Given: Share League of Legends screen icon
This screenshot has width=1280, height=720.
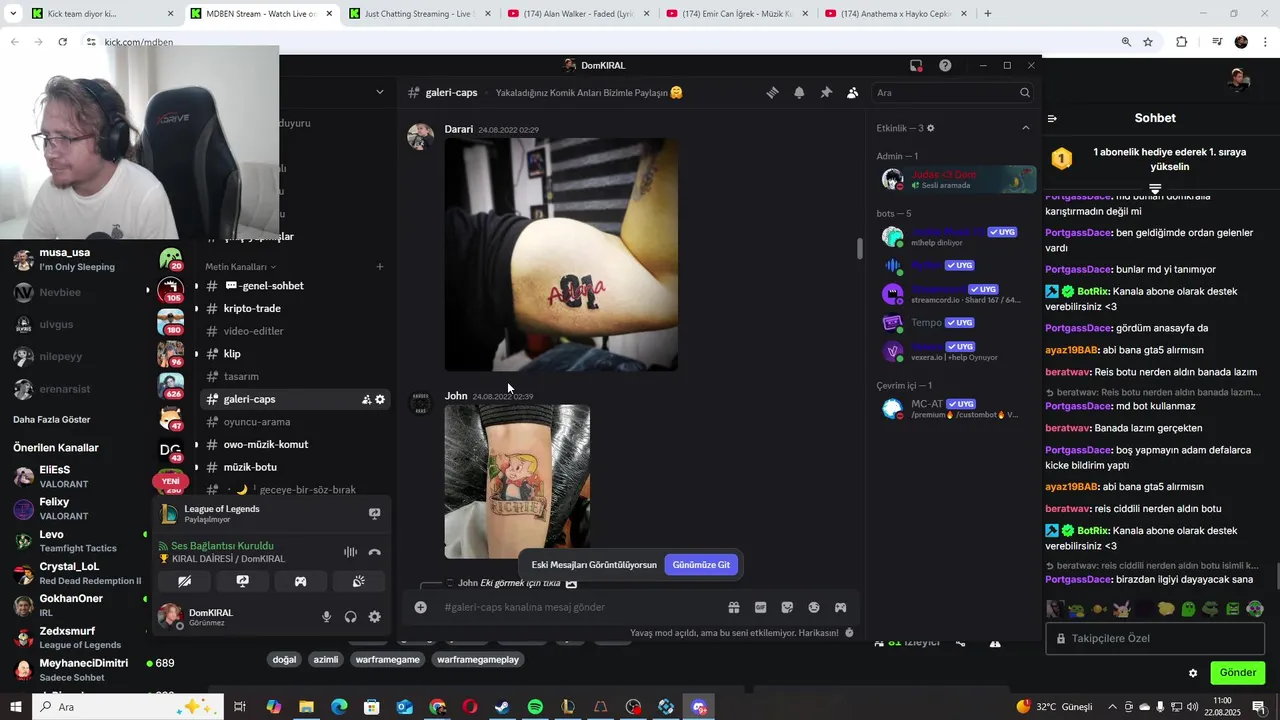Looking at the screenshot, I should [x=375, y=514].
